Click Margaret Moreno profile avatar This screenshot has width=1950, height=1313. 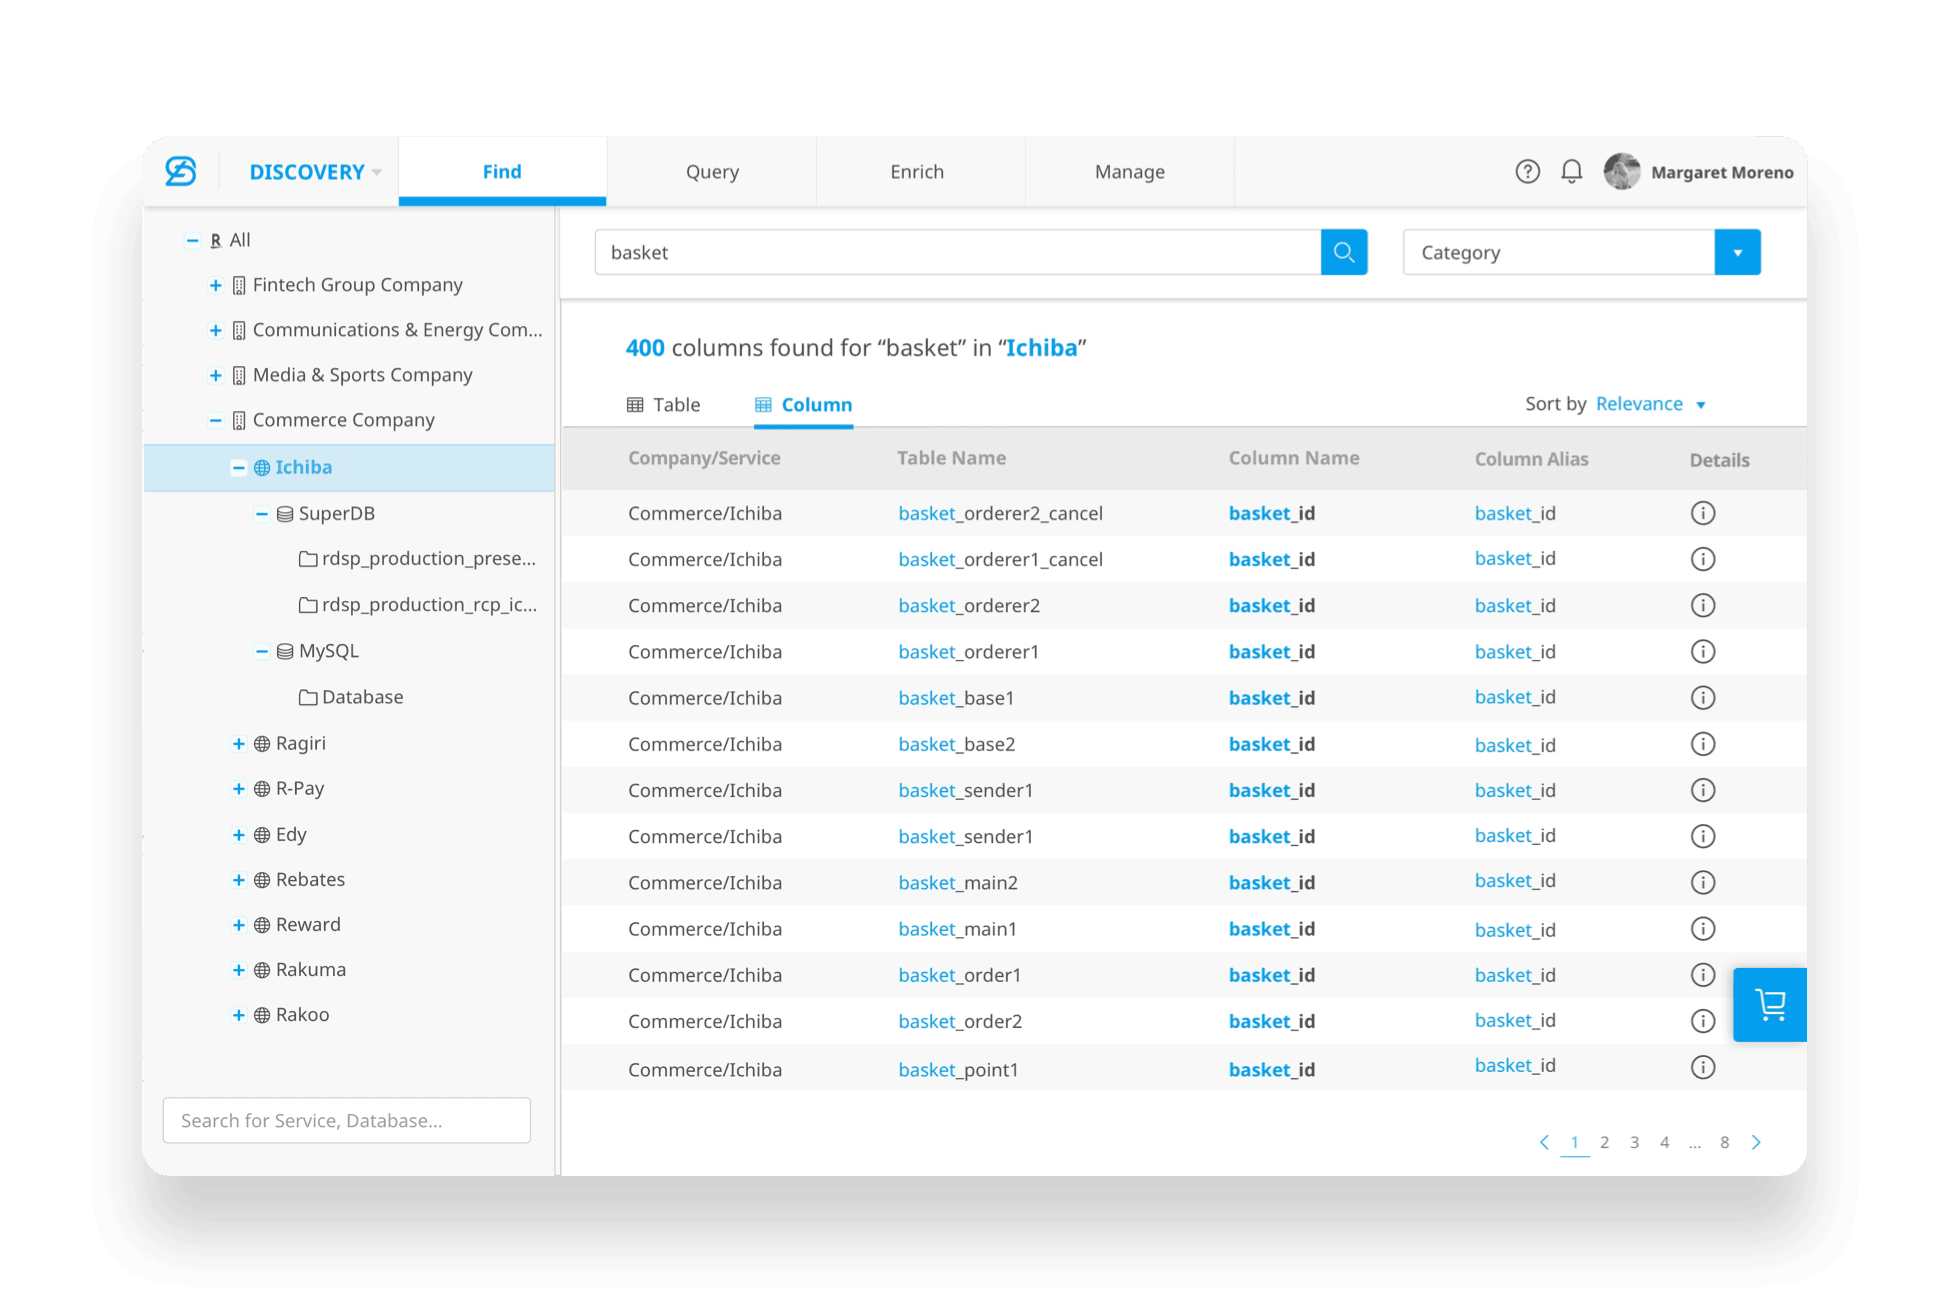click(x=1622, y=171)
